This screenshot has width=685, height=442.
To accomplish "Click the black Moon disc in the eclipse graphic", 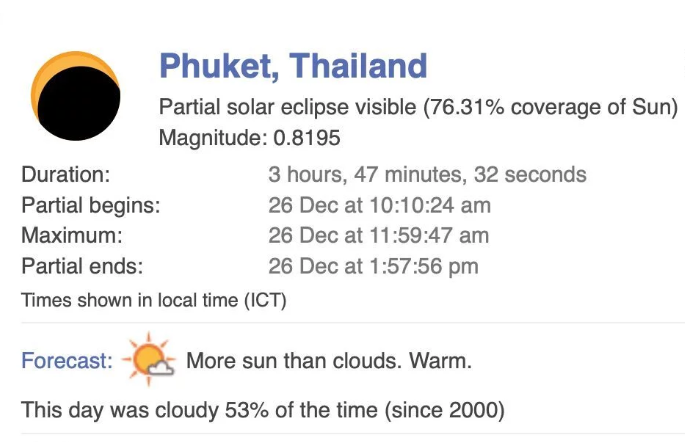I will coord(80,102).
